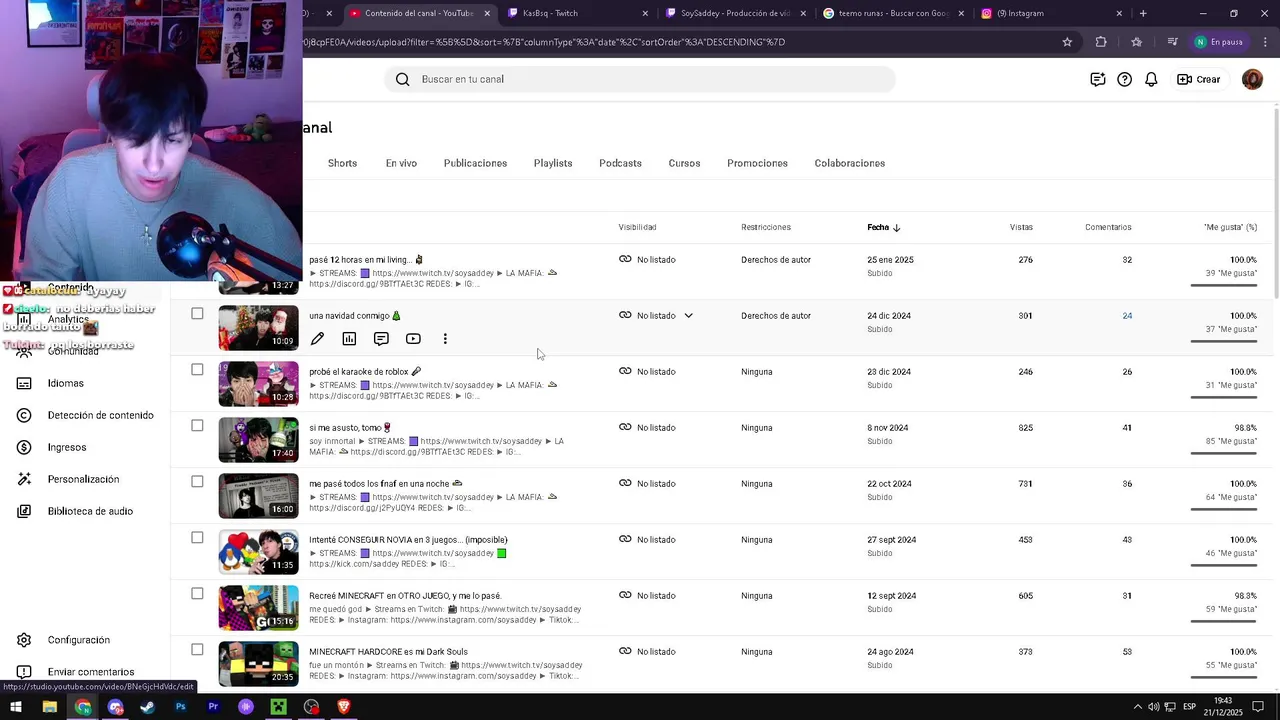The height and width of the screenshot is (720, 1280).
Task: Open Minecraft from the taskbar
Action: click(278, 707)
